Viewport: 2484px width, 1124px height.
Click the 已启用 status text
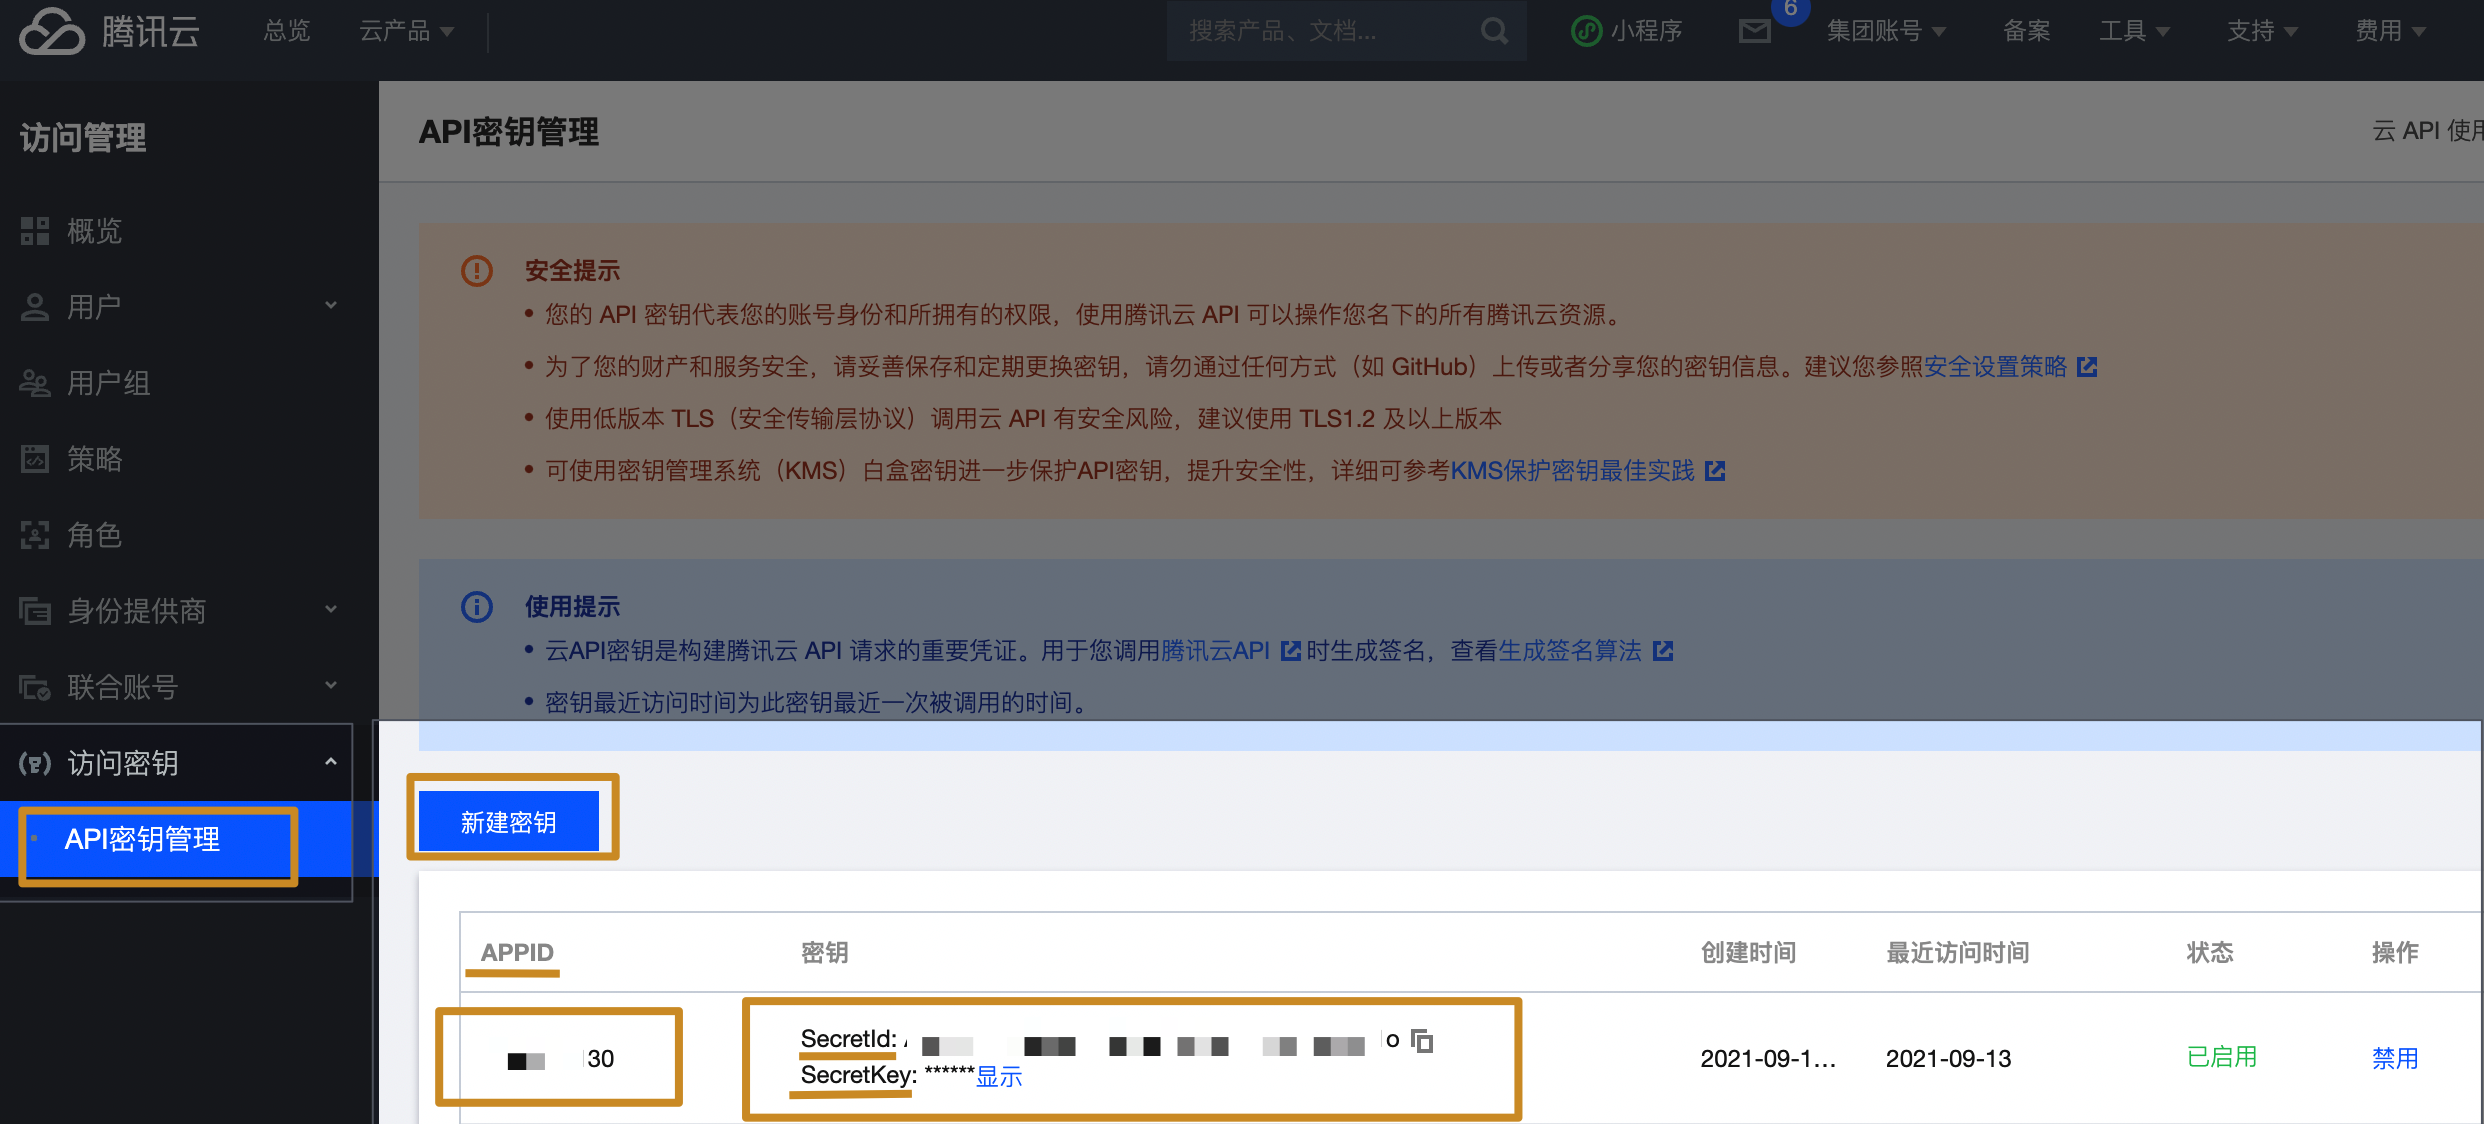coord(2222,1057)
